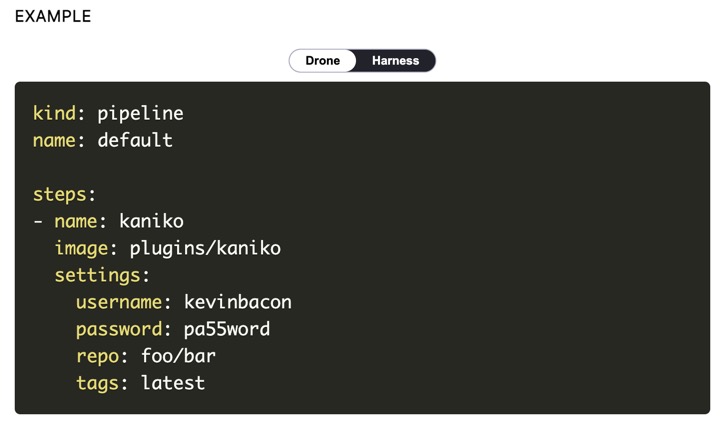Click the 'repo' setting key
The height and width of the screenshot is (426, 728).
(97, 356)
